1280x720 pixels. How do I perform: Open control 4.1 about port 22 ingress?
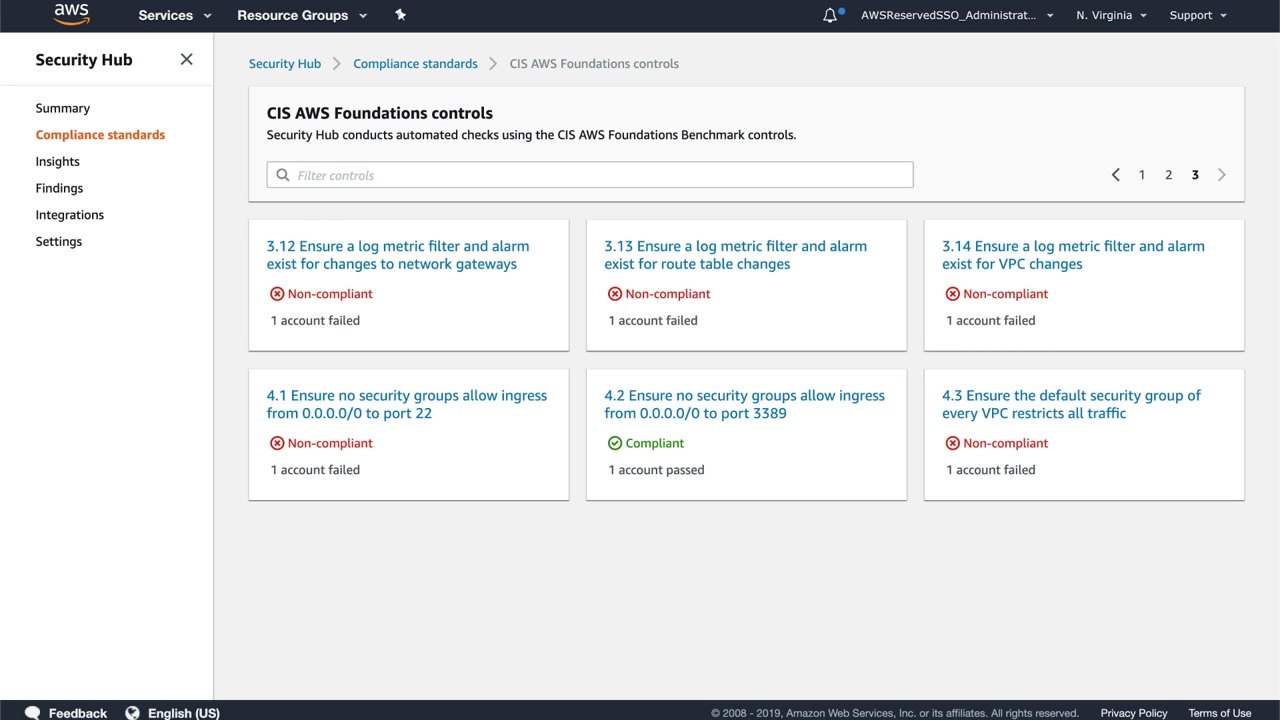coord(406,404)
